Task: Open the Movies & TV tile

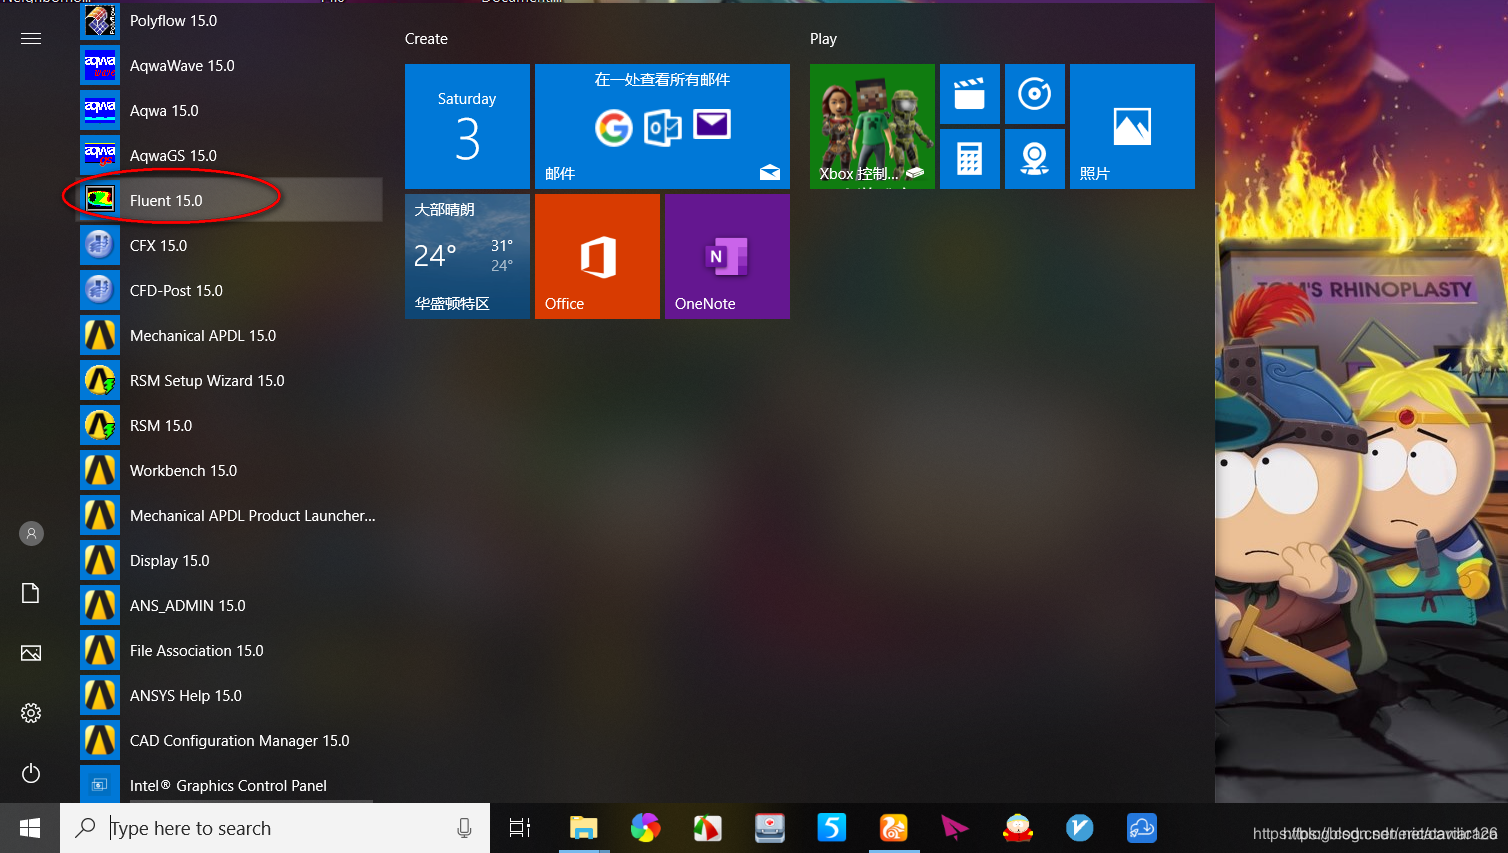Action: pyautogui.click(x=970, y=94)
